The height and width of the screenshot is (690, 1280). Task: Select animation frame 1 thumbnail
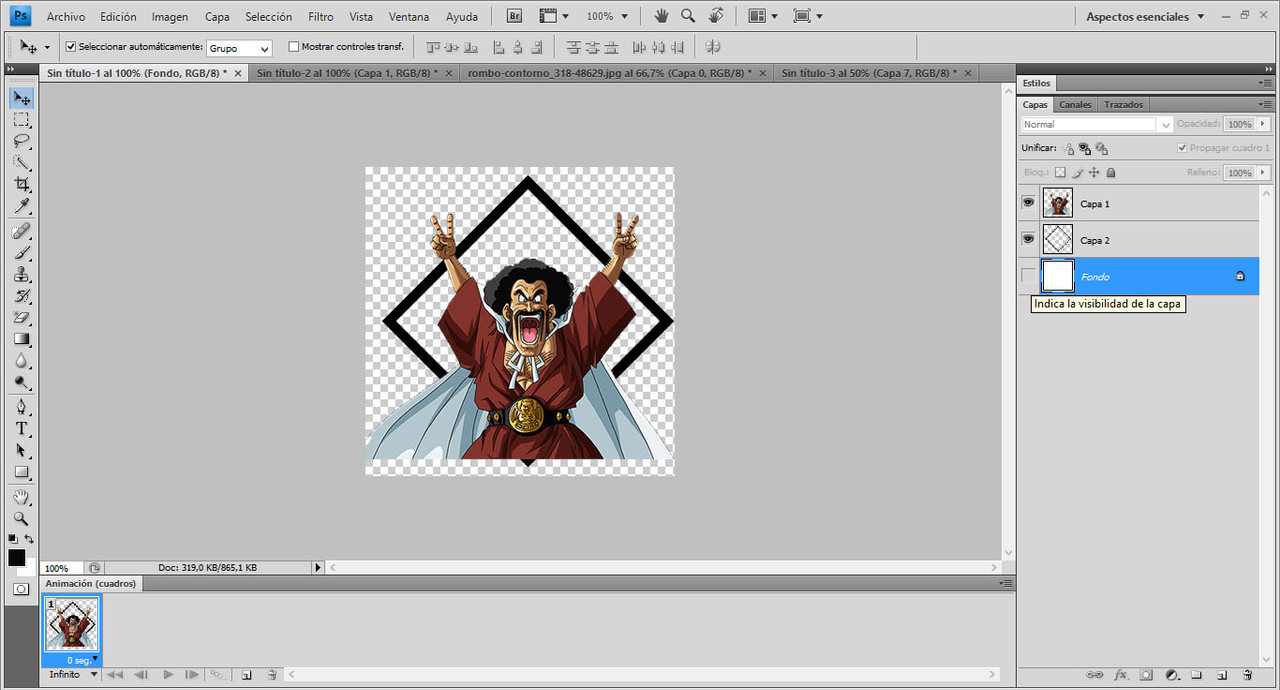(x=72, y=625)
